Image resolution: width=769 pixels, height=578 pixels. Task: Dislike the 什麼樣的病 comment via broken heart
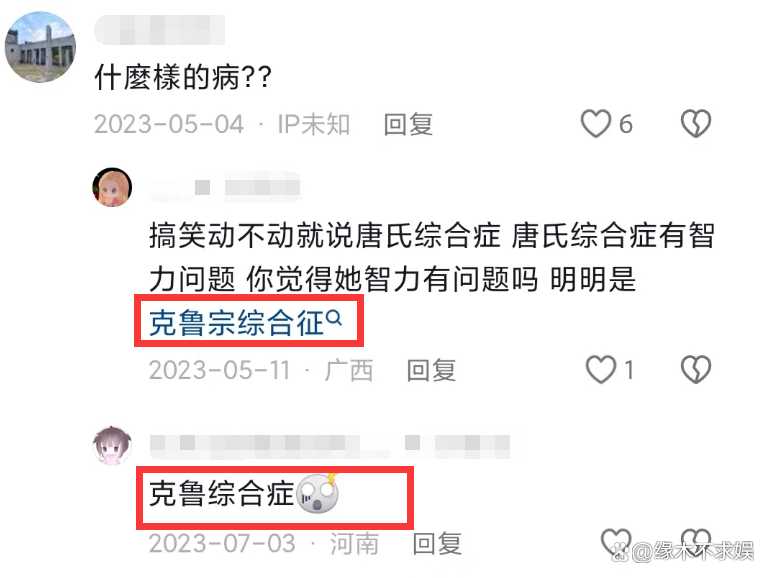click(x=696, y=124)
